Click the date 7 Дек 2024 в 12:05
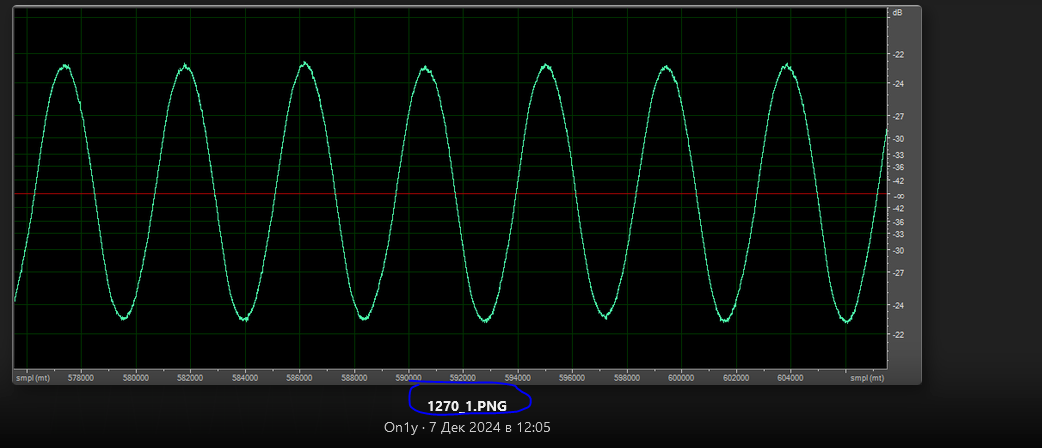The height and width of the screenshot is (448, 1042). (490, 427)
